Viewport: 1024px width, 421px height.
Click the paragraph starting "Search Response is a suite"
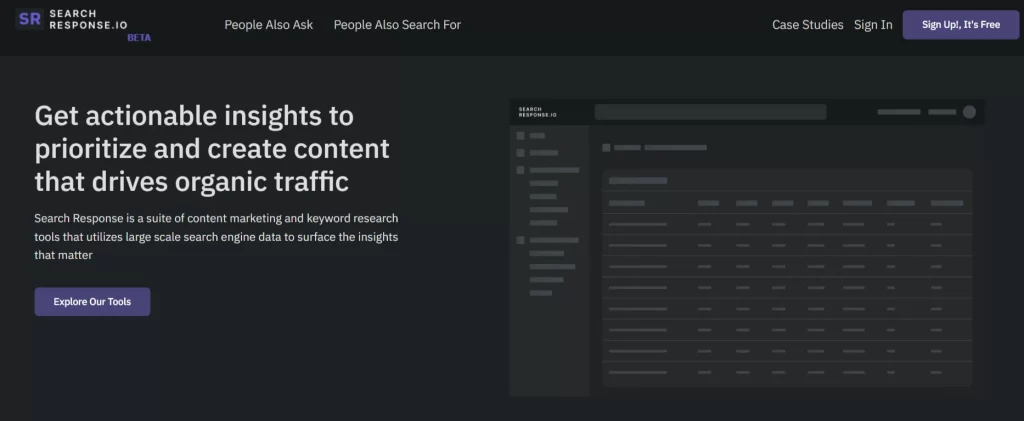coord(216,236)
